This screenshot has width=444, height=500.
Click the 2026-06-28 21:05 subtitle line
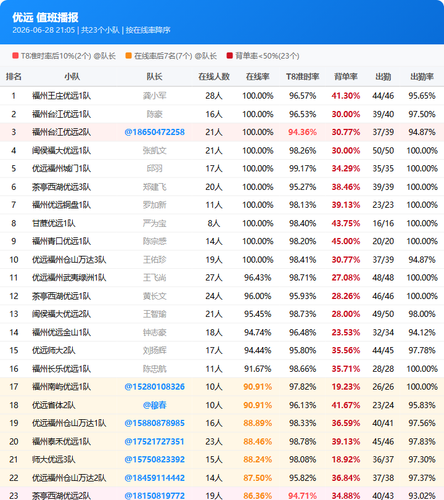click(x=91, y=30)
